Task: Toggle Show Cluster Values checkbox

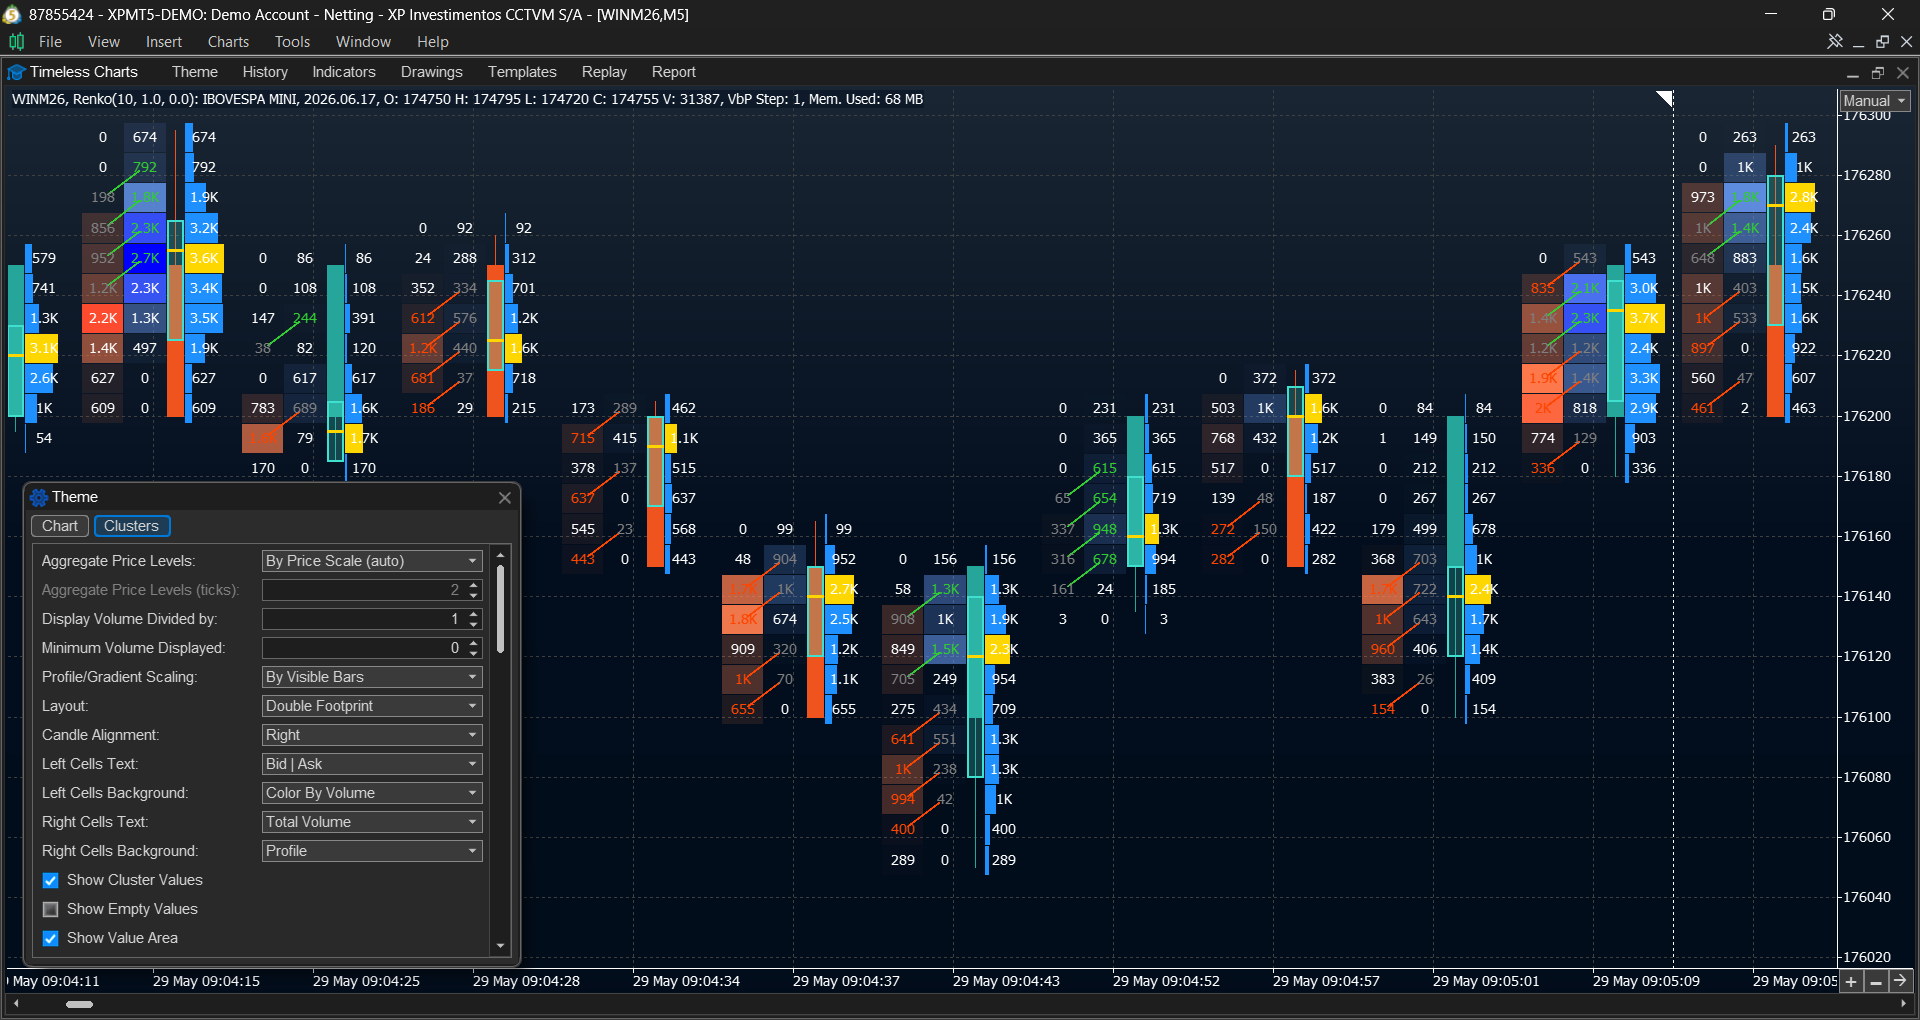Action: tap(51, 881)
